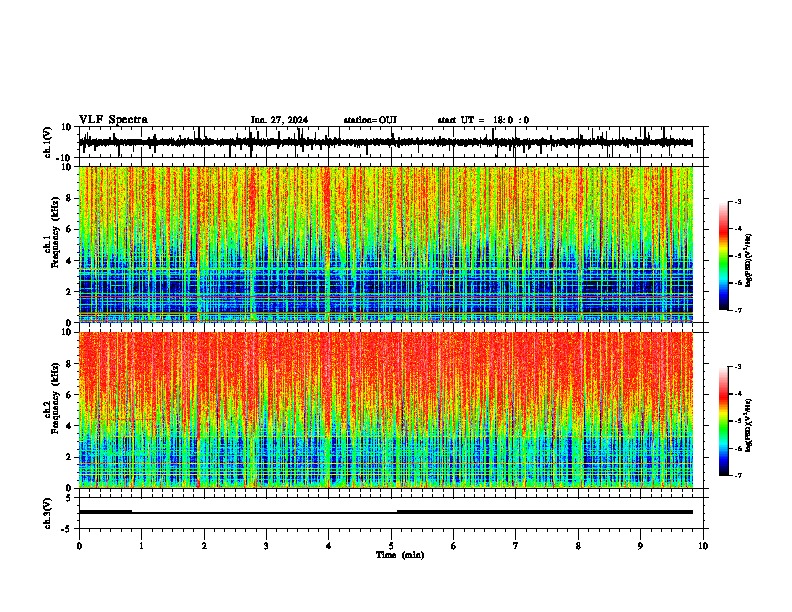The width and height of the screenshot is (792, 612).
Task: Click the ch.2 spectrogram color scale bar
Action: (x=723, y=421)
